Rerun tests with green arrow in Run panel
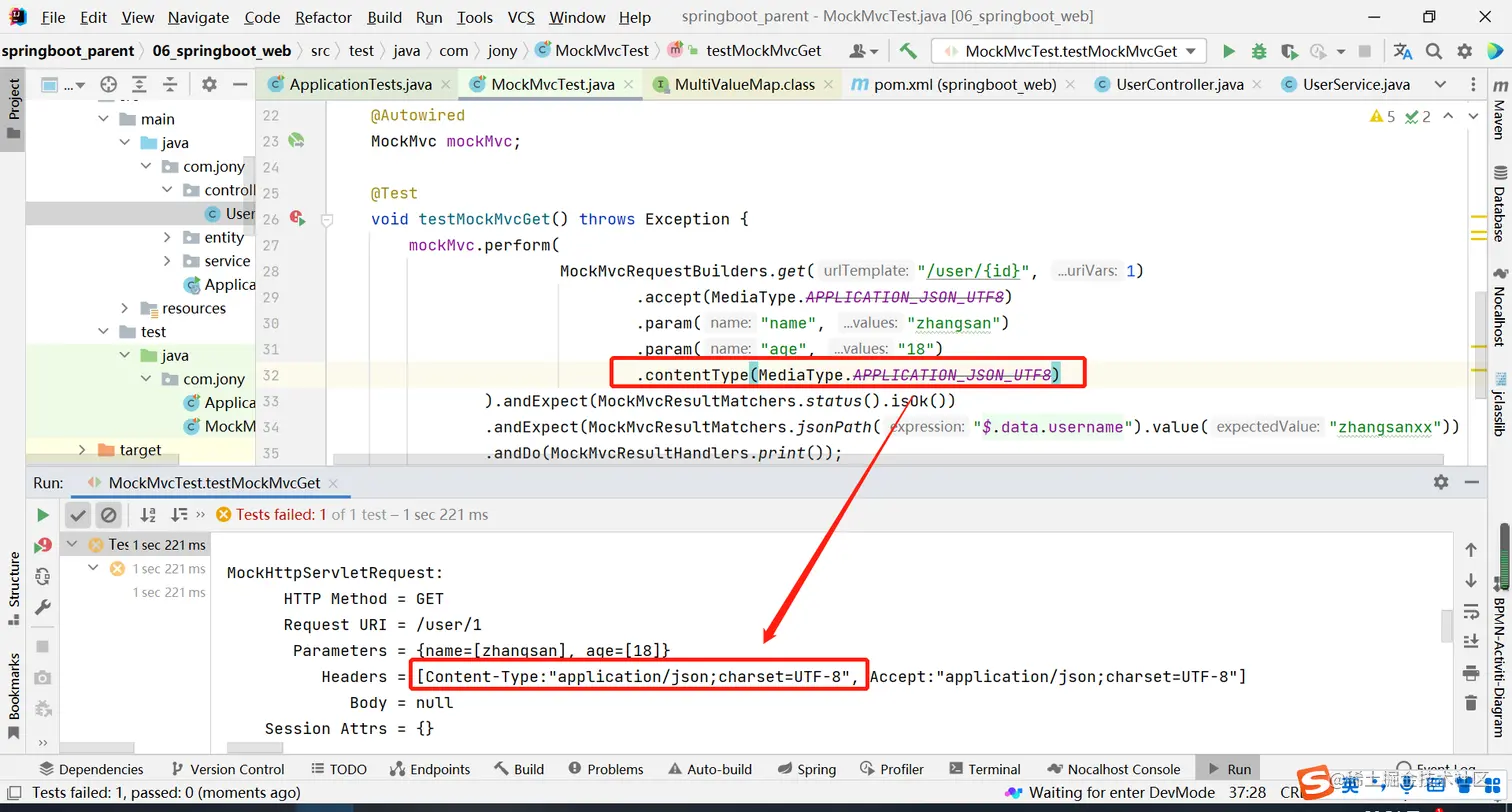 (x=43, y=515)
